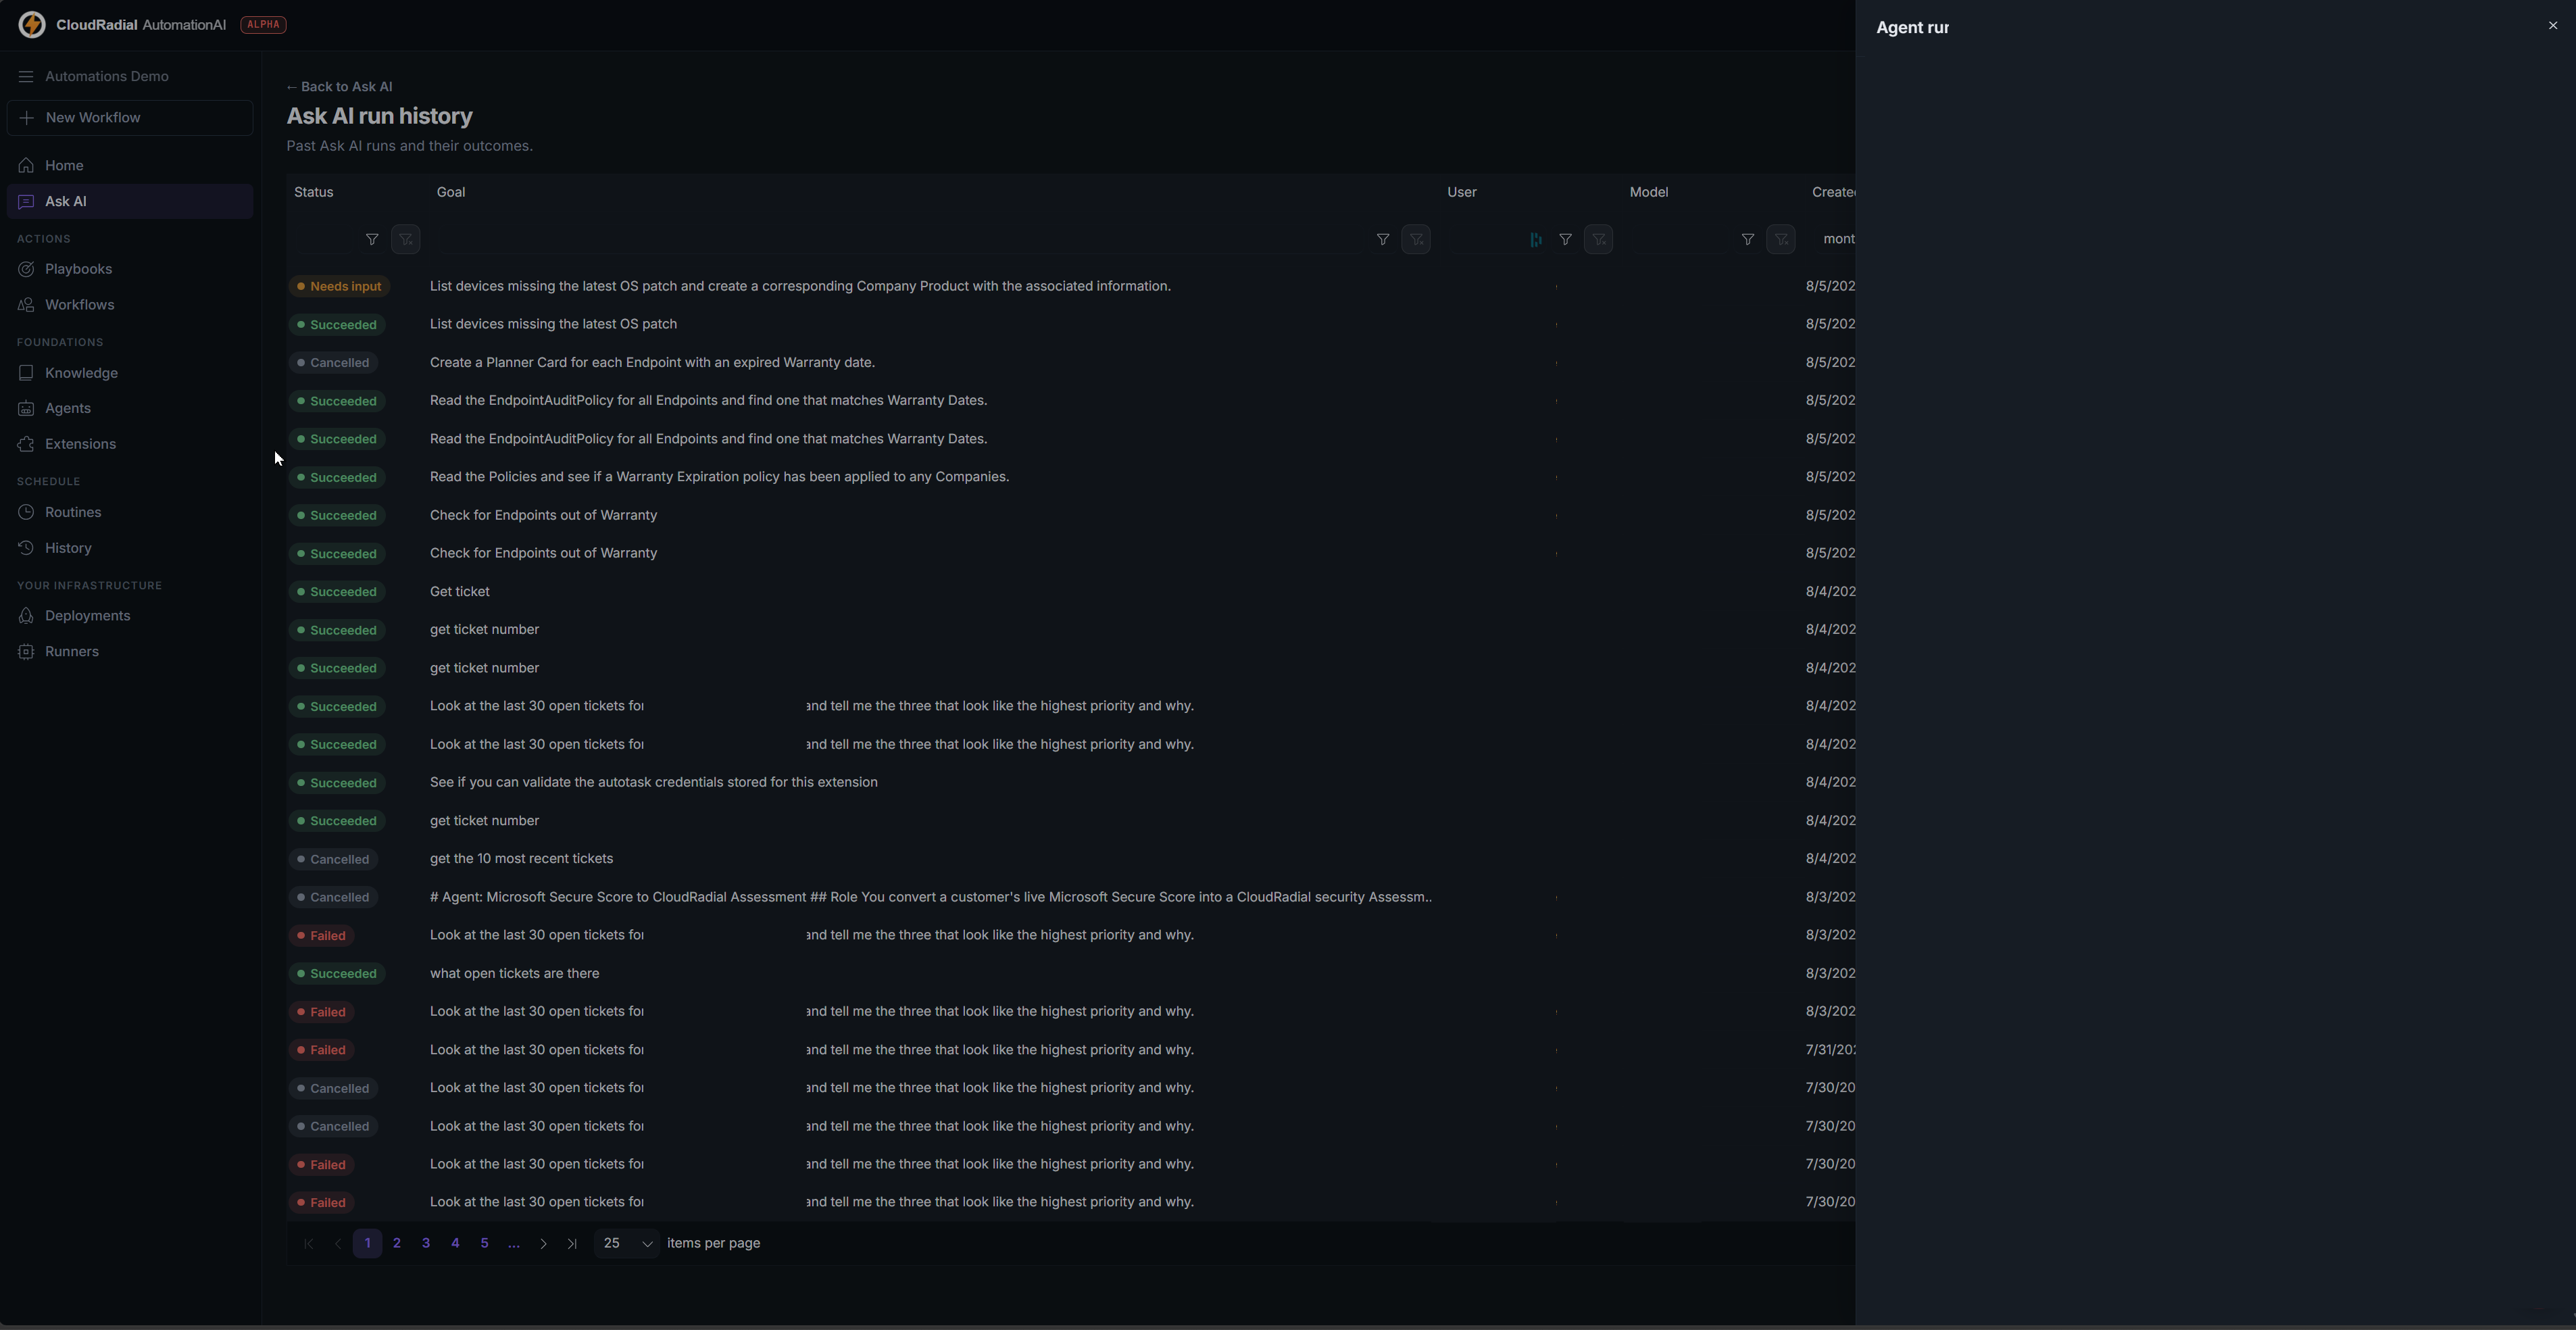Clear the Model column filter
Viewport: 2576px width, 1330px height.
1781,239
